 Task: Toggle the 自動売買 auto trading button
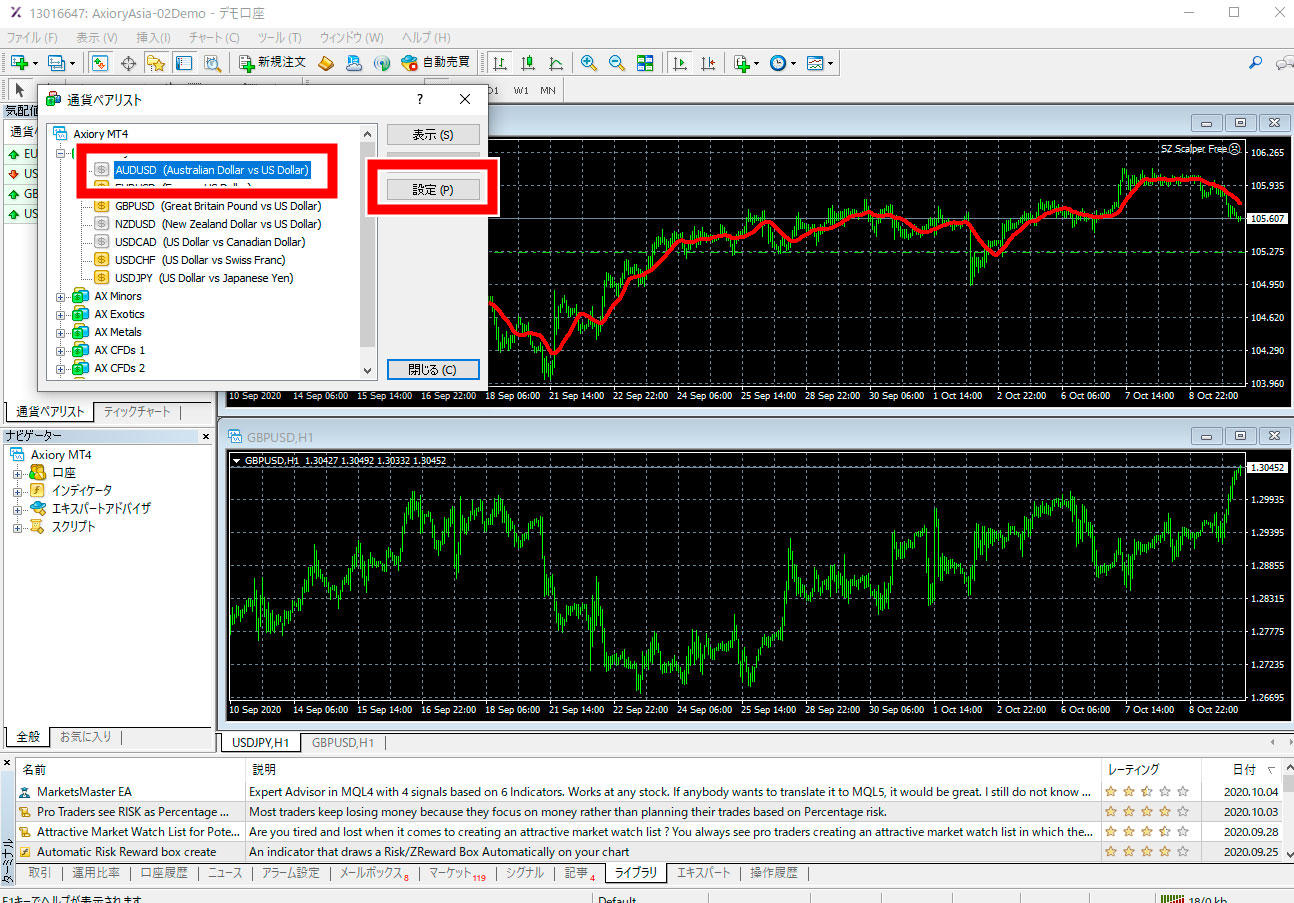(x=436, y=62)
